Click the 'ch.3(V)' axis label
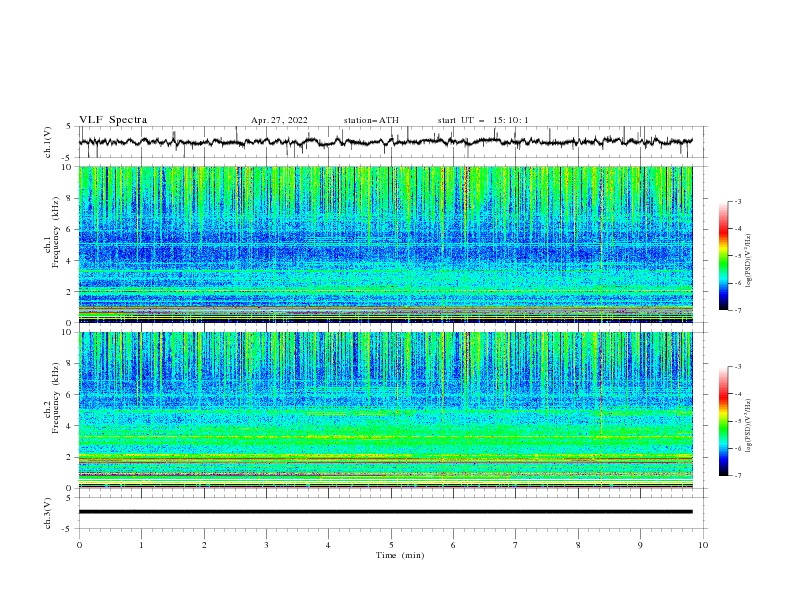Screen dimensions: 792x612 (x=48, y=513)
